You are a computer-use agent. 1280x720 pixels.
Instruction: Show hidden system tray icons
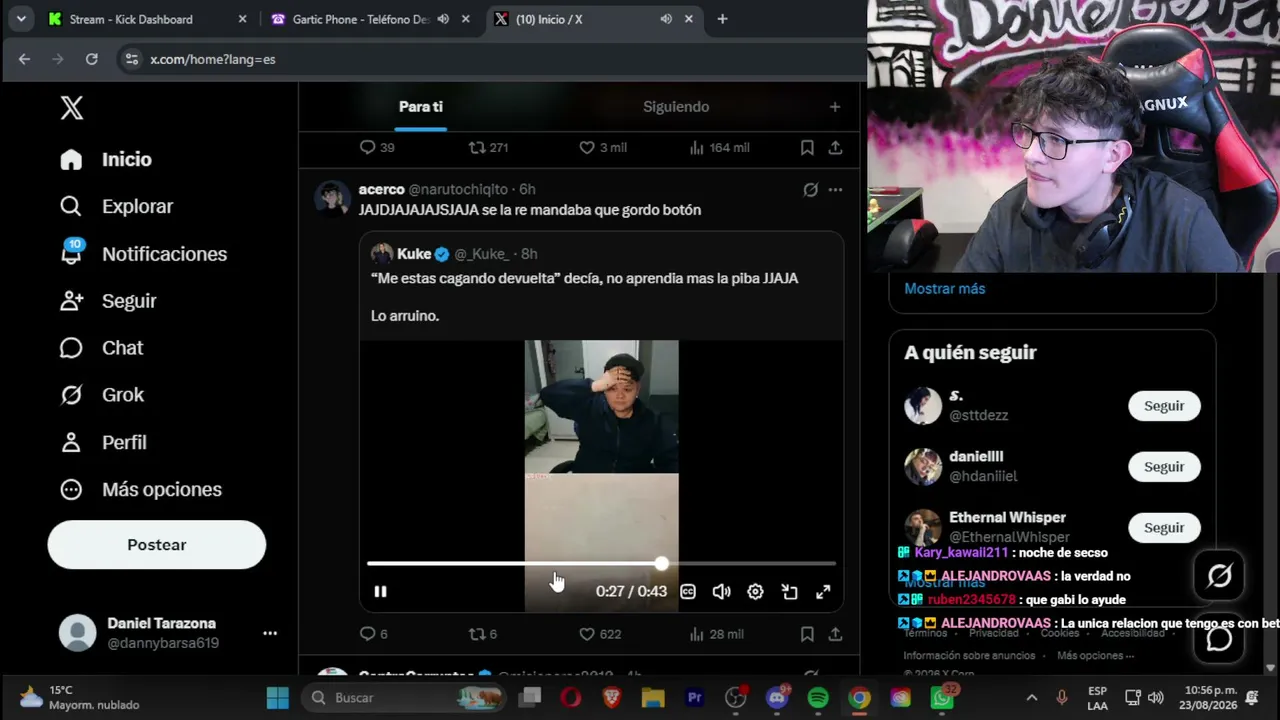point(1032,698)
